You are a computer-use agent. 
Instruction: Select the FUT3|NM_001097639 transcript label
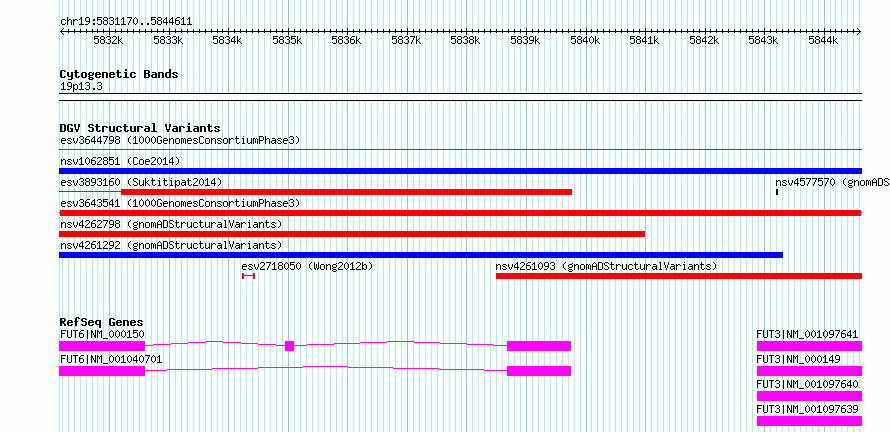807,409
